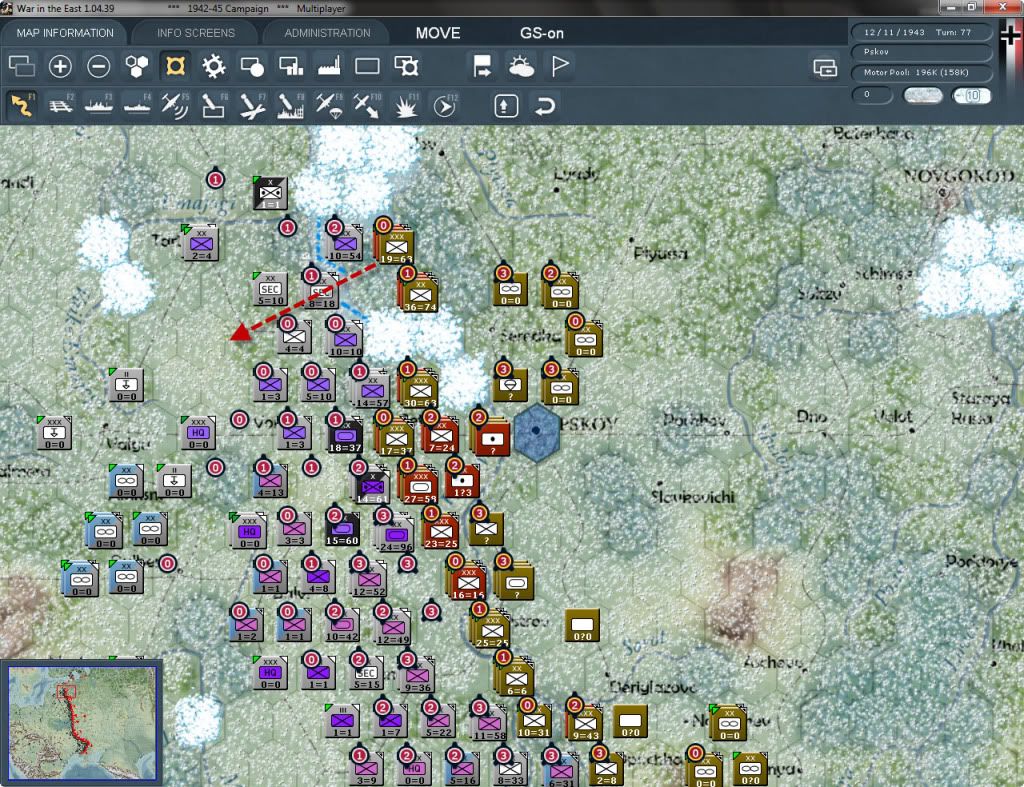Viewport: 1024px width, 787px height.
Task: Show the weather overlay
Action: tap(521, 66)
